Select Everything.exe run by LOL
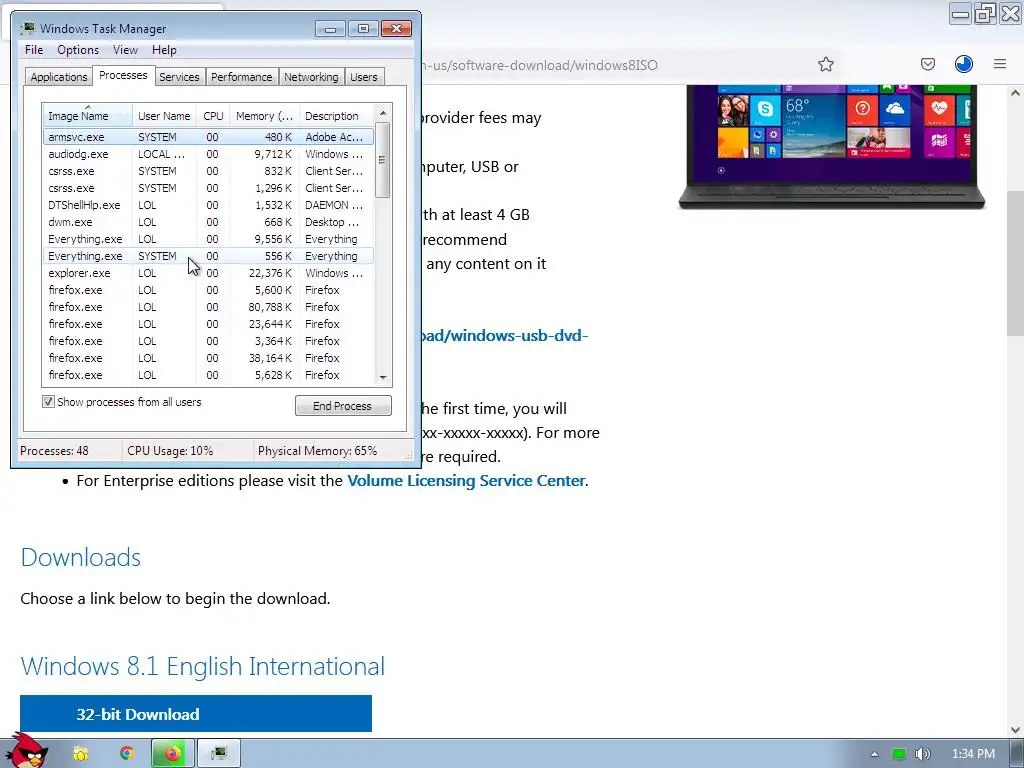Viewport: 1024px width, 768px height. 208,239
